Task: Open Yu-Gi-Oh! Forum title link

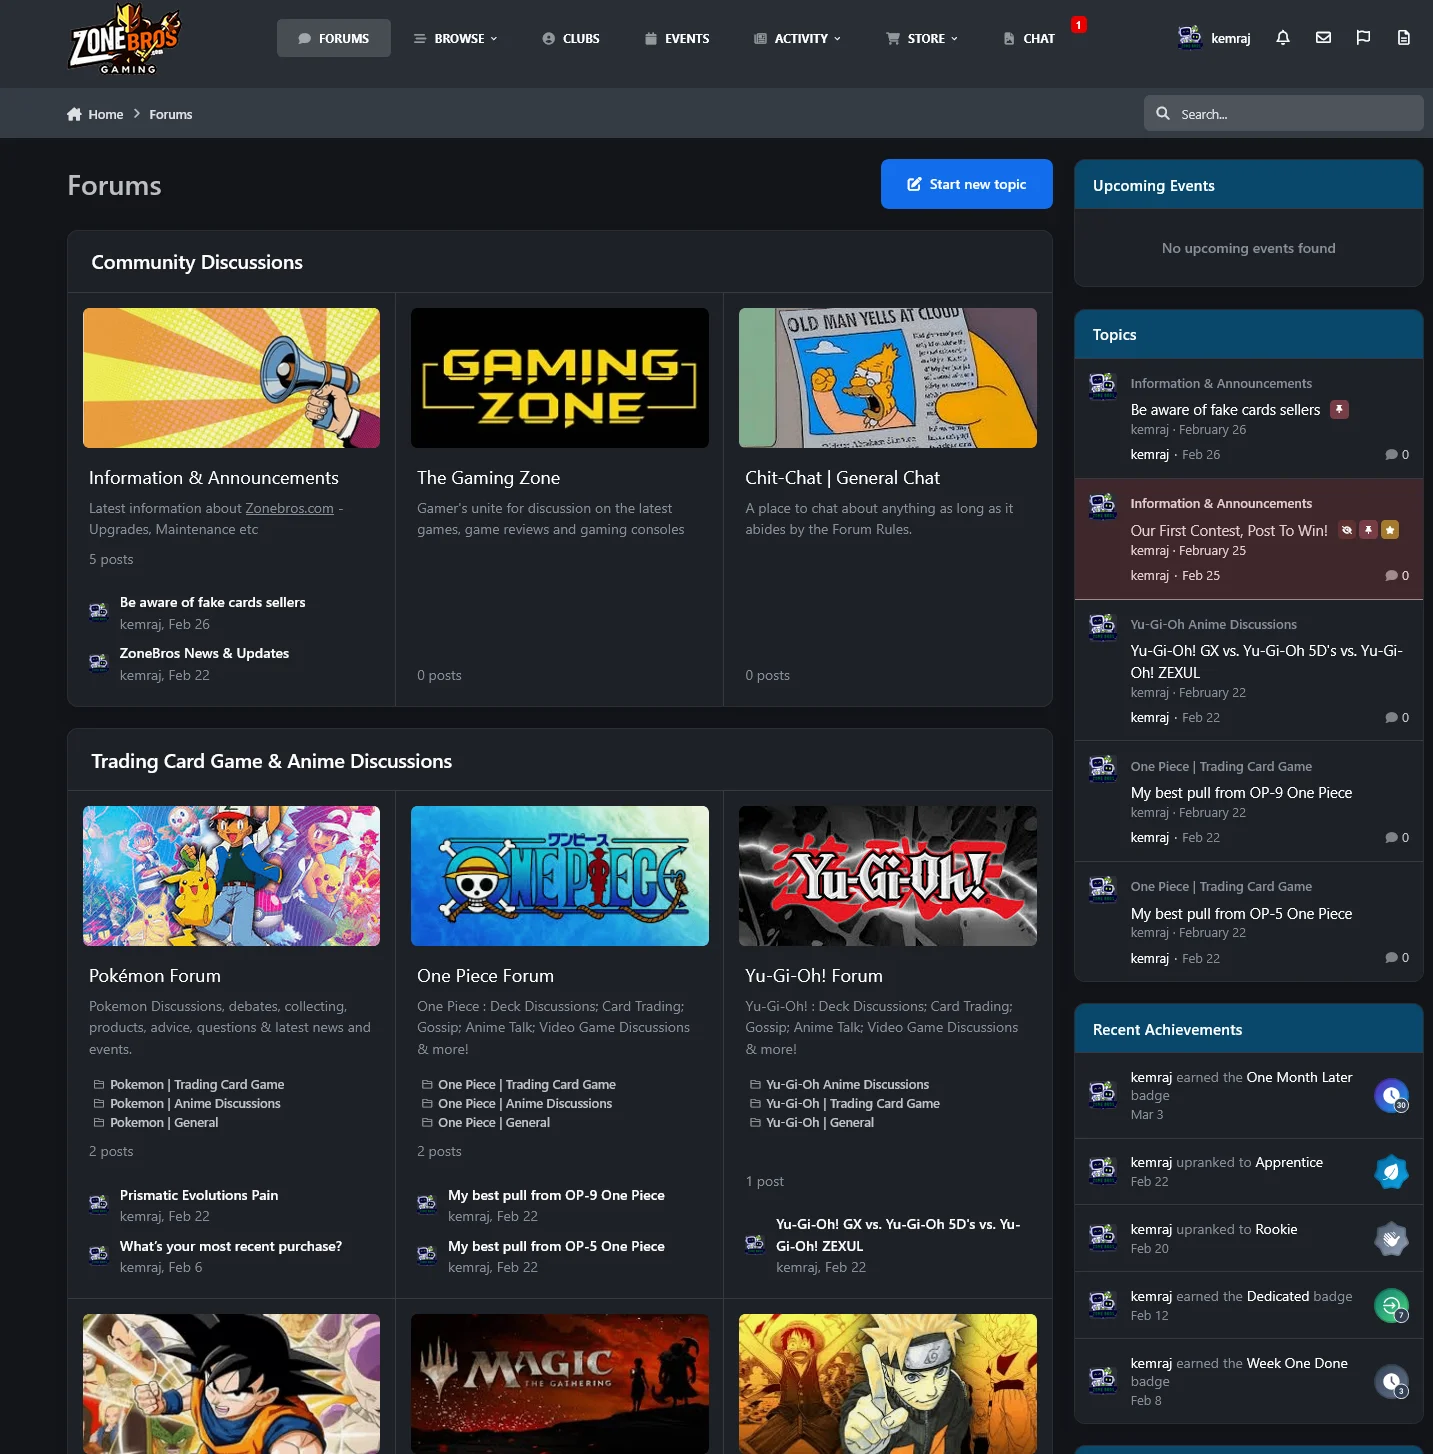Action: [814, 976]
